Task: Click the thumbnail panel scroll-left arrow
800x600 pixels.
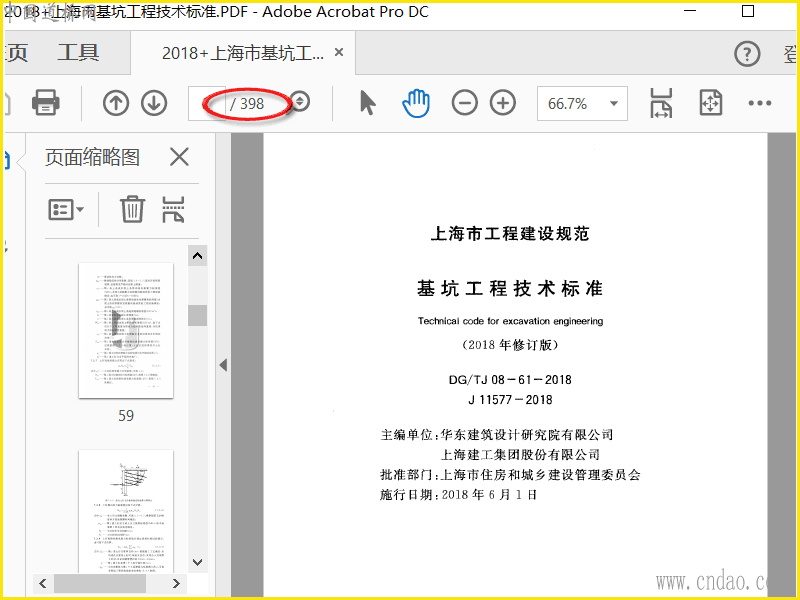Action: pos(43,583)
